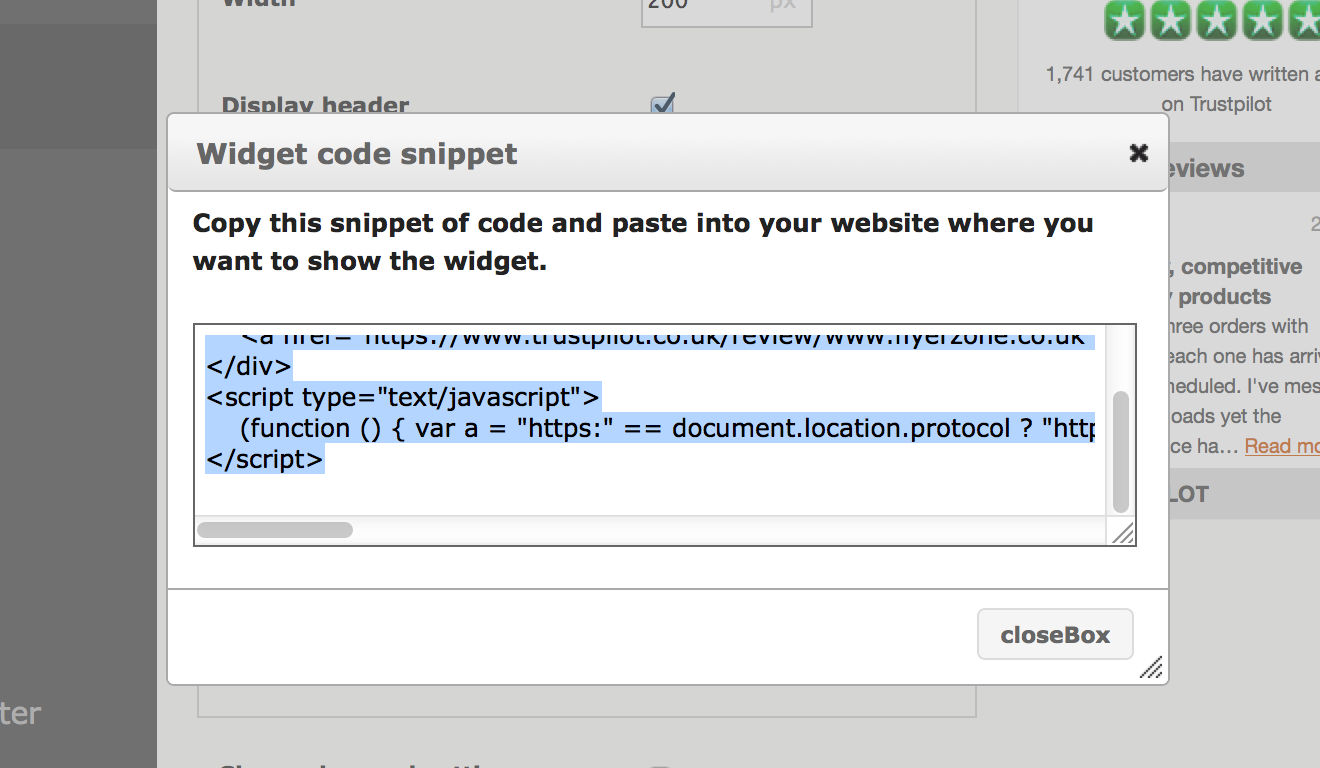Click the "Copy this snippet of code" instruction
This screenshot has height=768, width=1320.
tap(643, 242)
